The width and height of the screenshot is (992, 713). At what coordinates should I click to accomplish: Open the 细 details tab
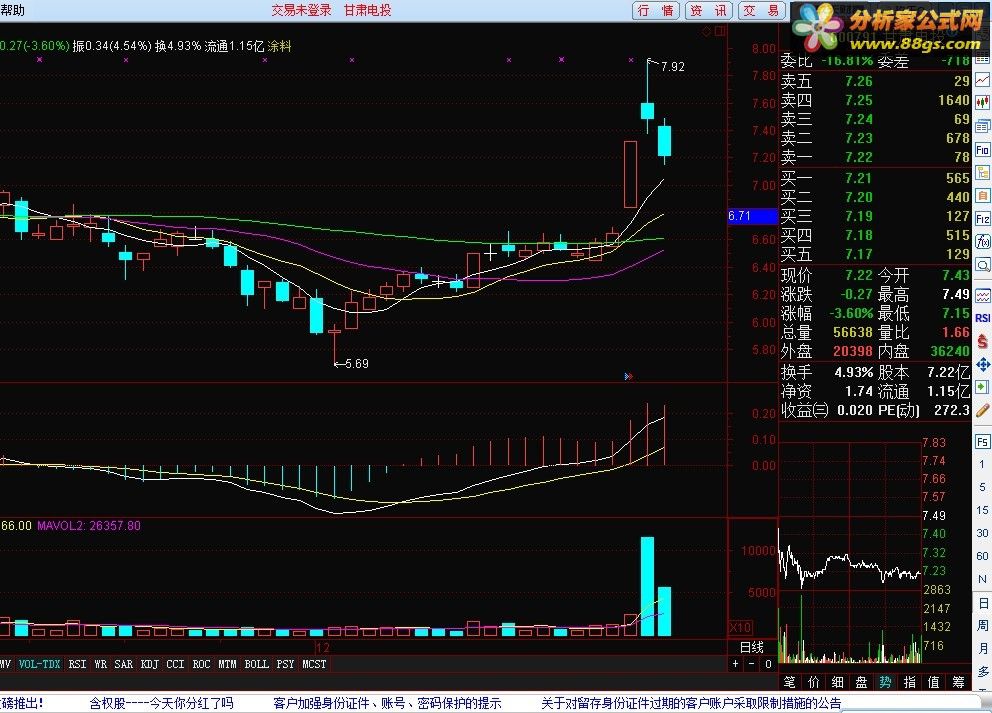[838, 682]
